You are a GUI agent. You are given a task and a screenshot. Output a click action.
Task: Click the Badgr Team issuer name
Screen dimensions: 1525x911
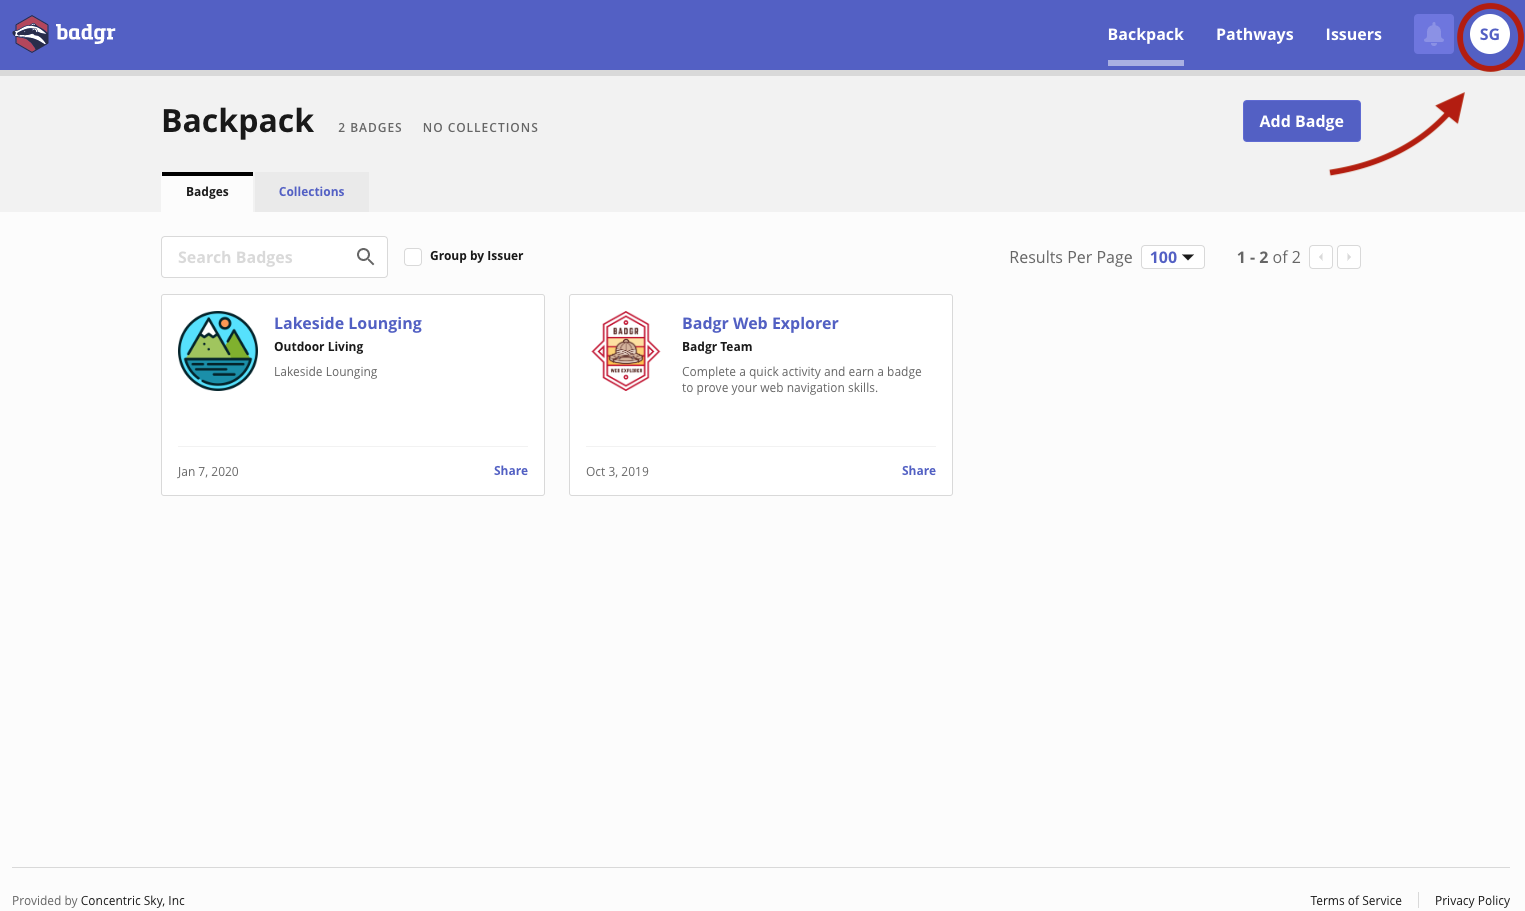pos(717,347)
